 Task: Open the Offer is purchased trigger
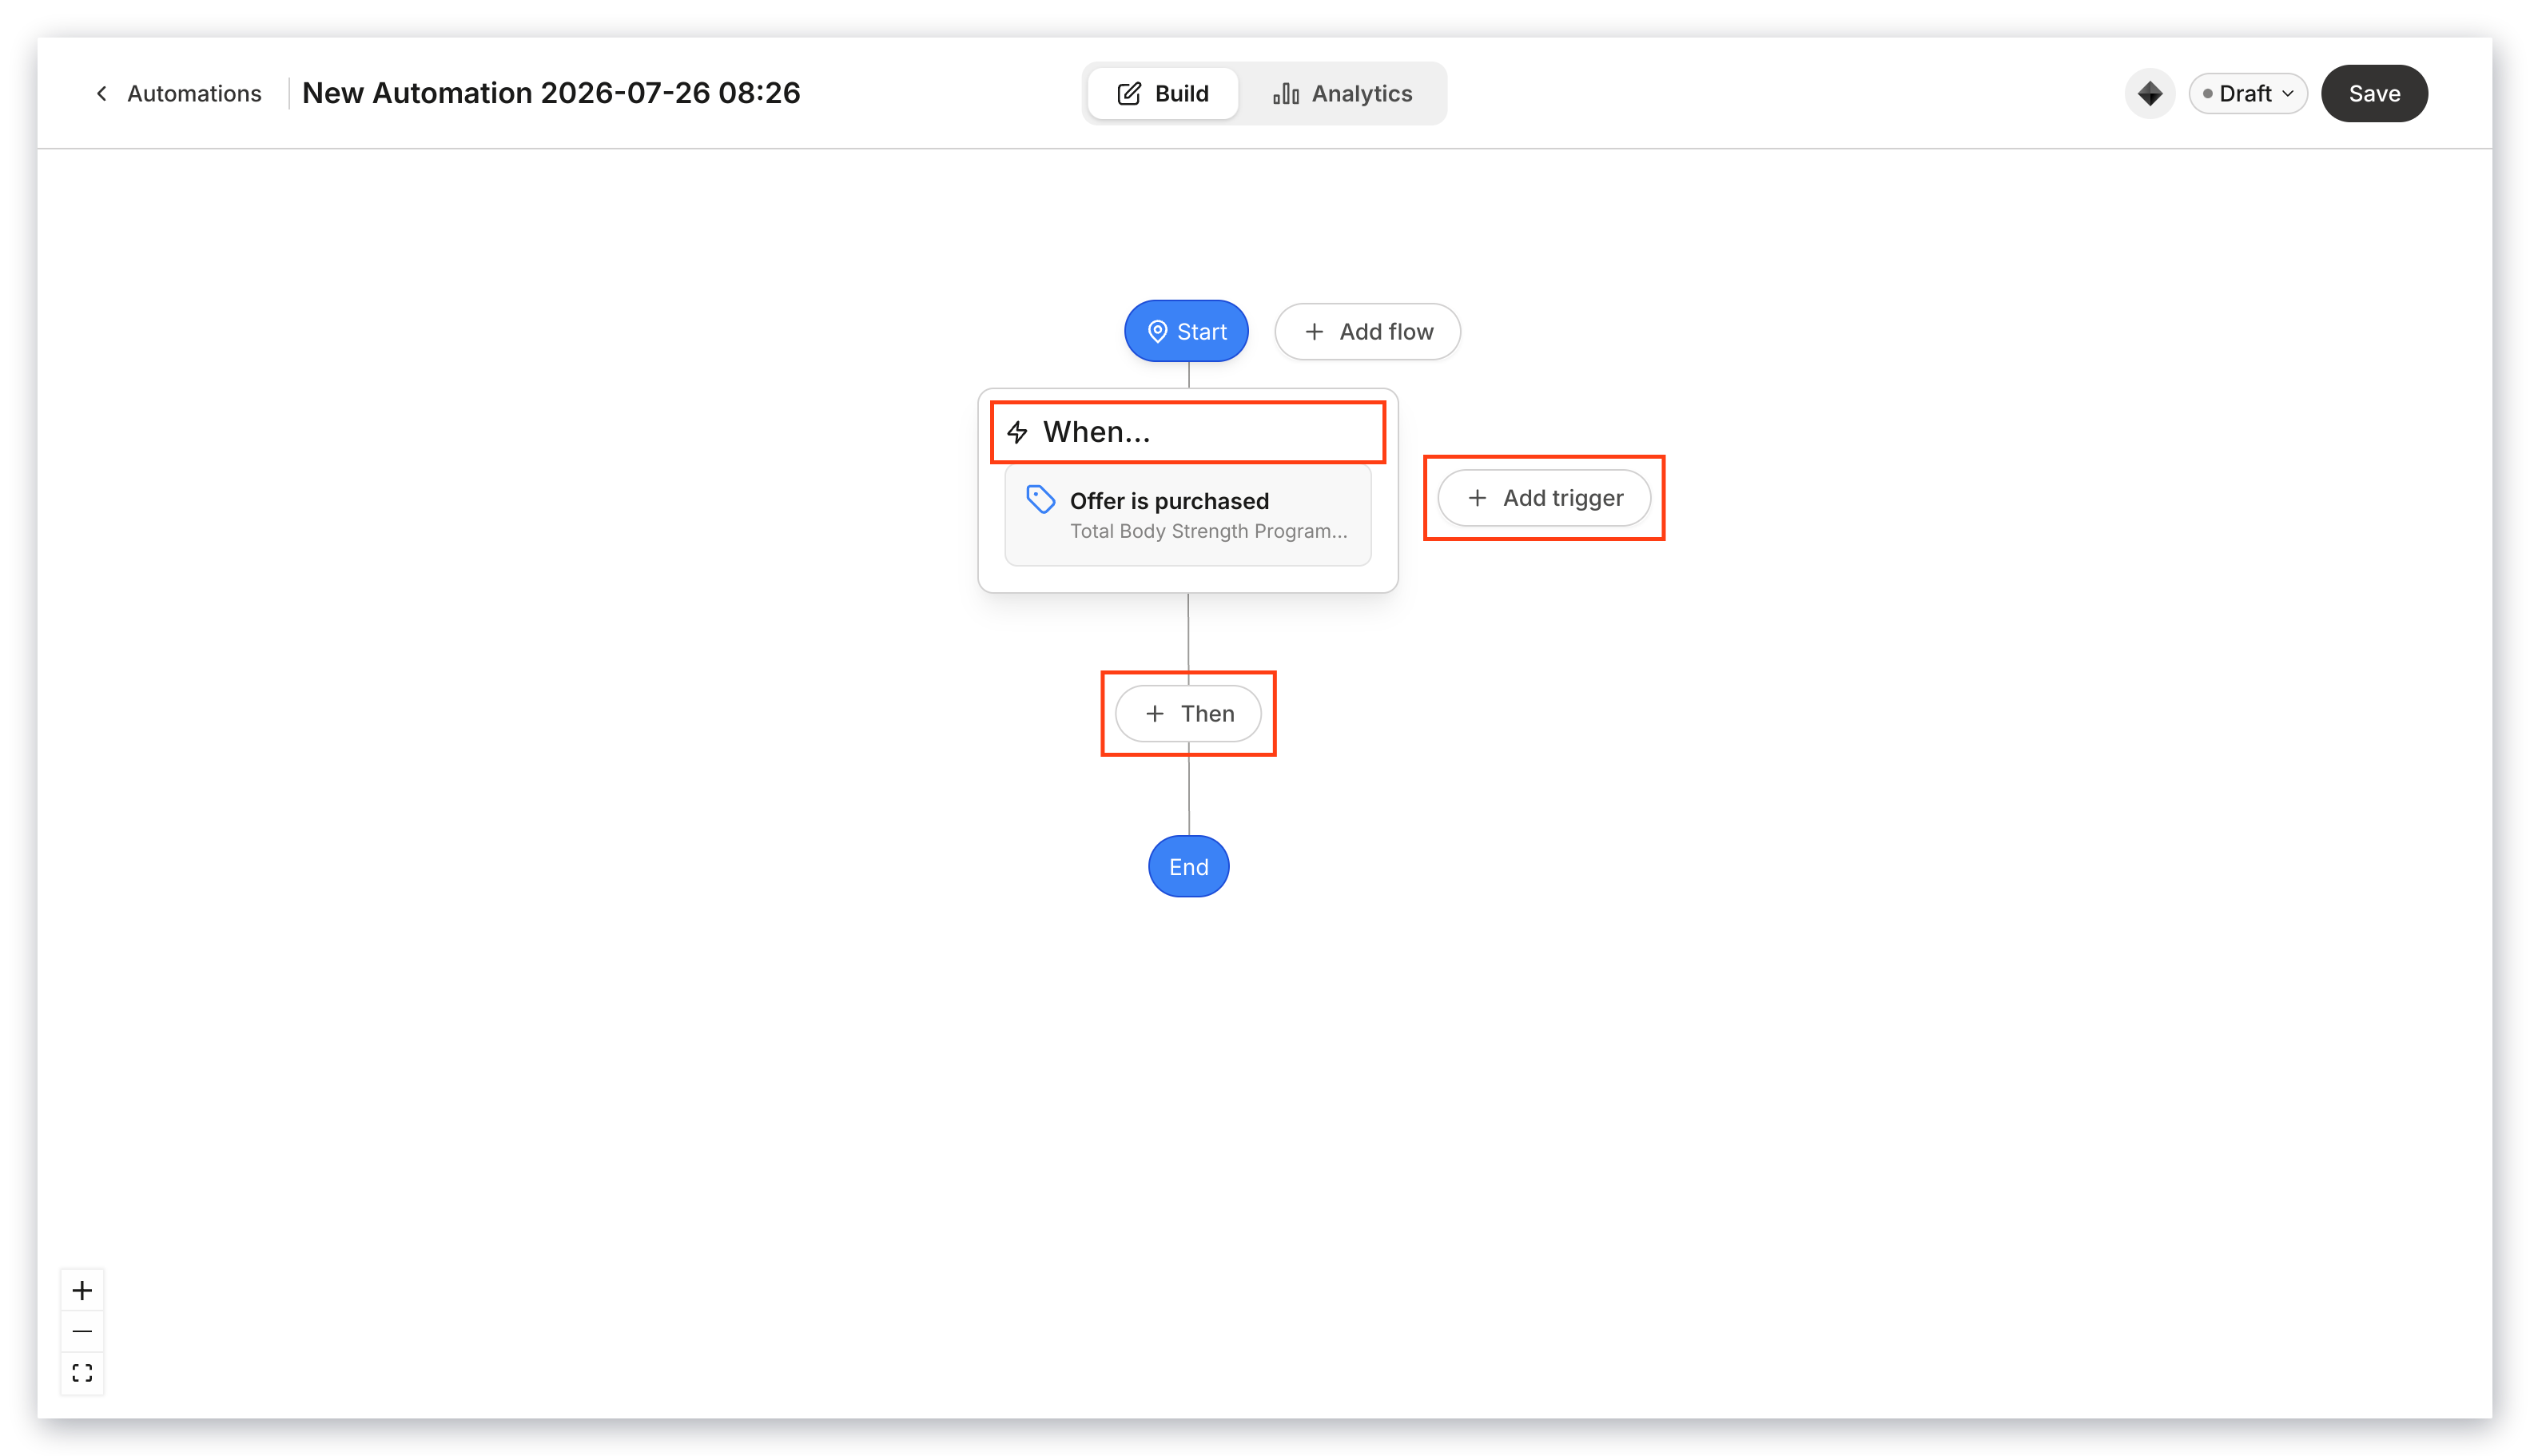click(1188, 515)
